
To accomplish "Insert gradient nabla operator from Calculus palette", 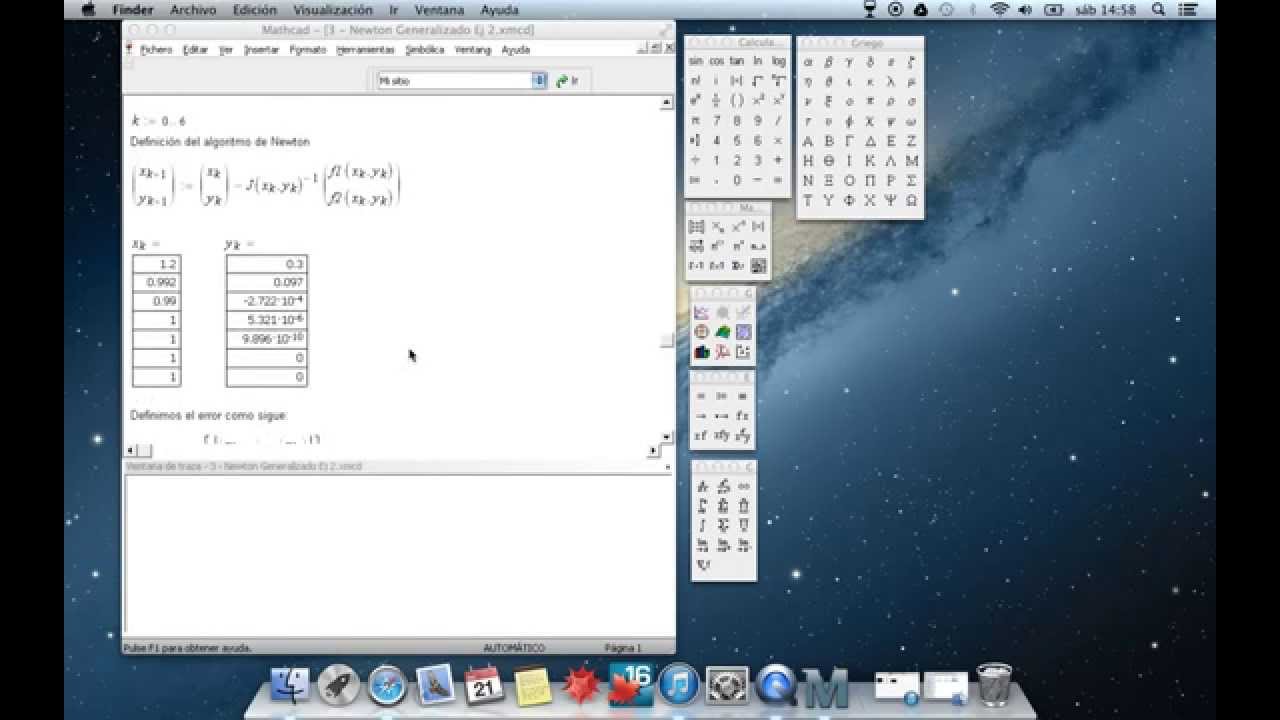I will tap(702, 565).
